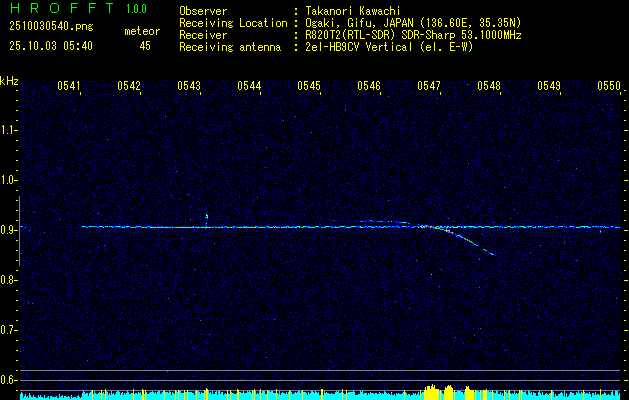The height and width of the screenshot is (400, 629).
Task: Click the 0545 time label
Action: (x=309, y=87)
